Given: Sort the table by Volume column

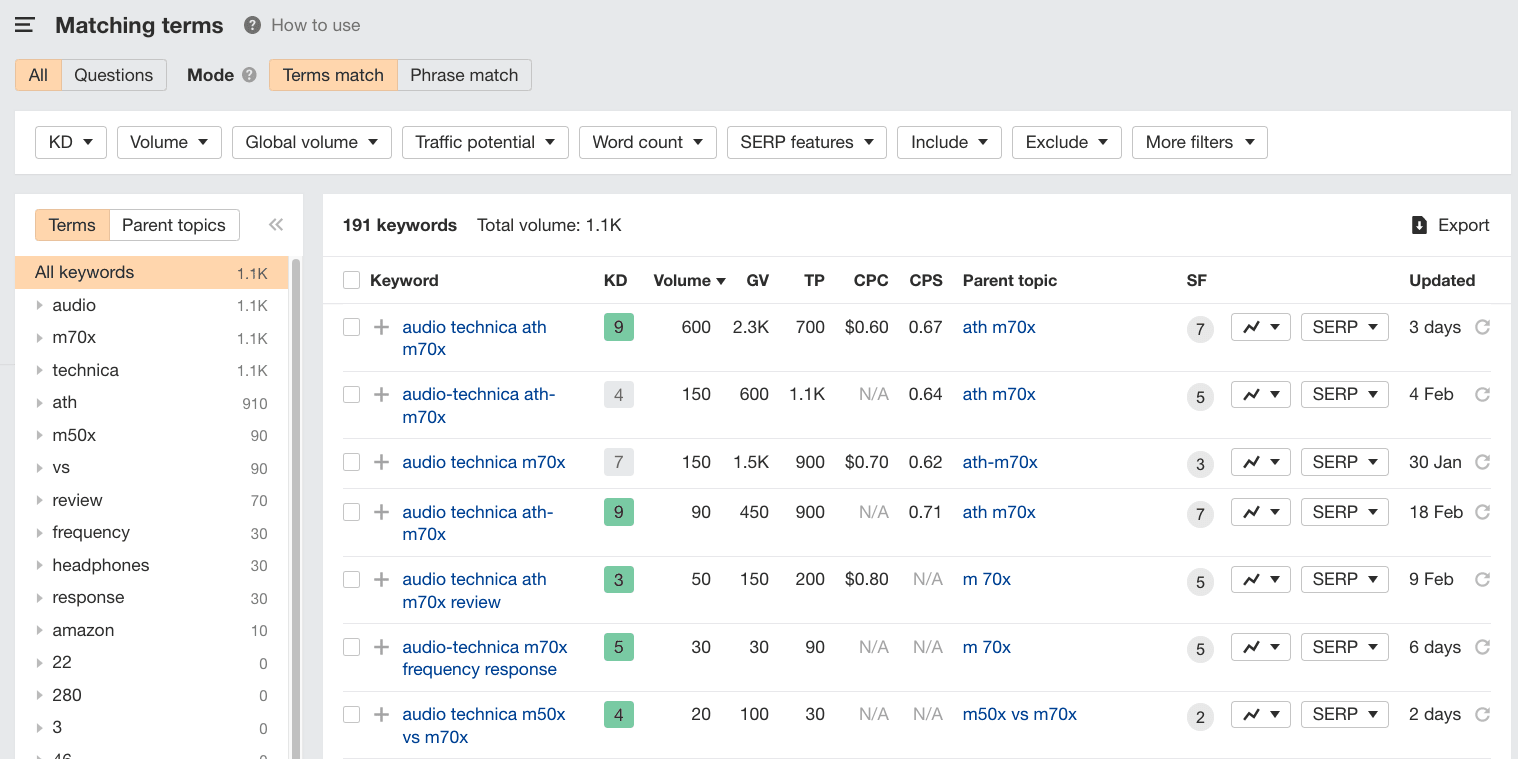Looking at the screenshot, I should tap(689, 280).
